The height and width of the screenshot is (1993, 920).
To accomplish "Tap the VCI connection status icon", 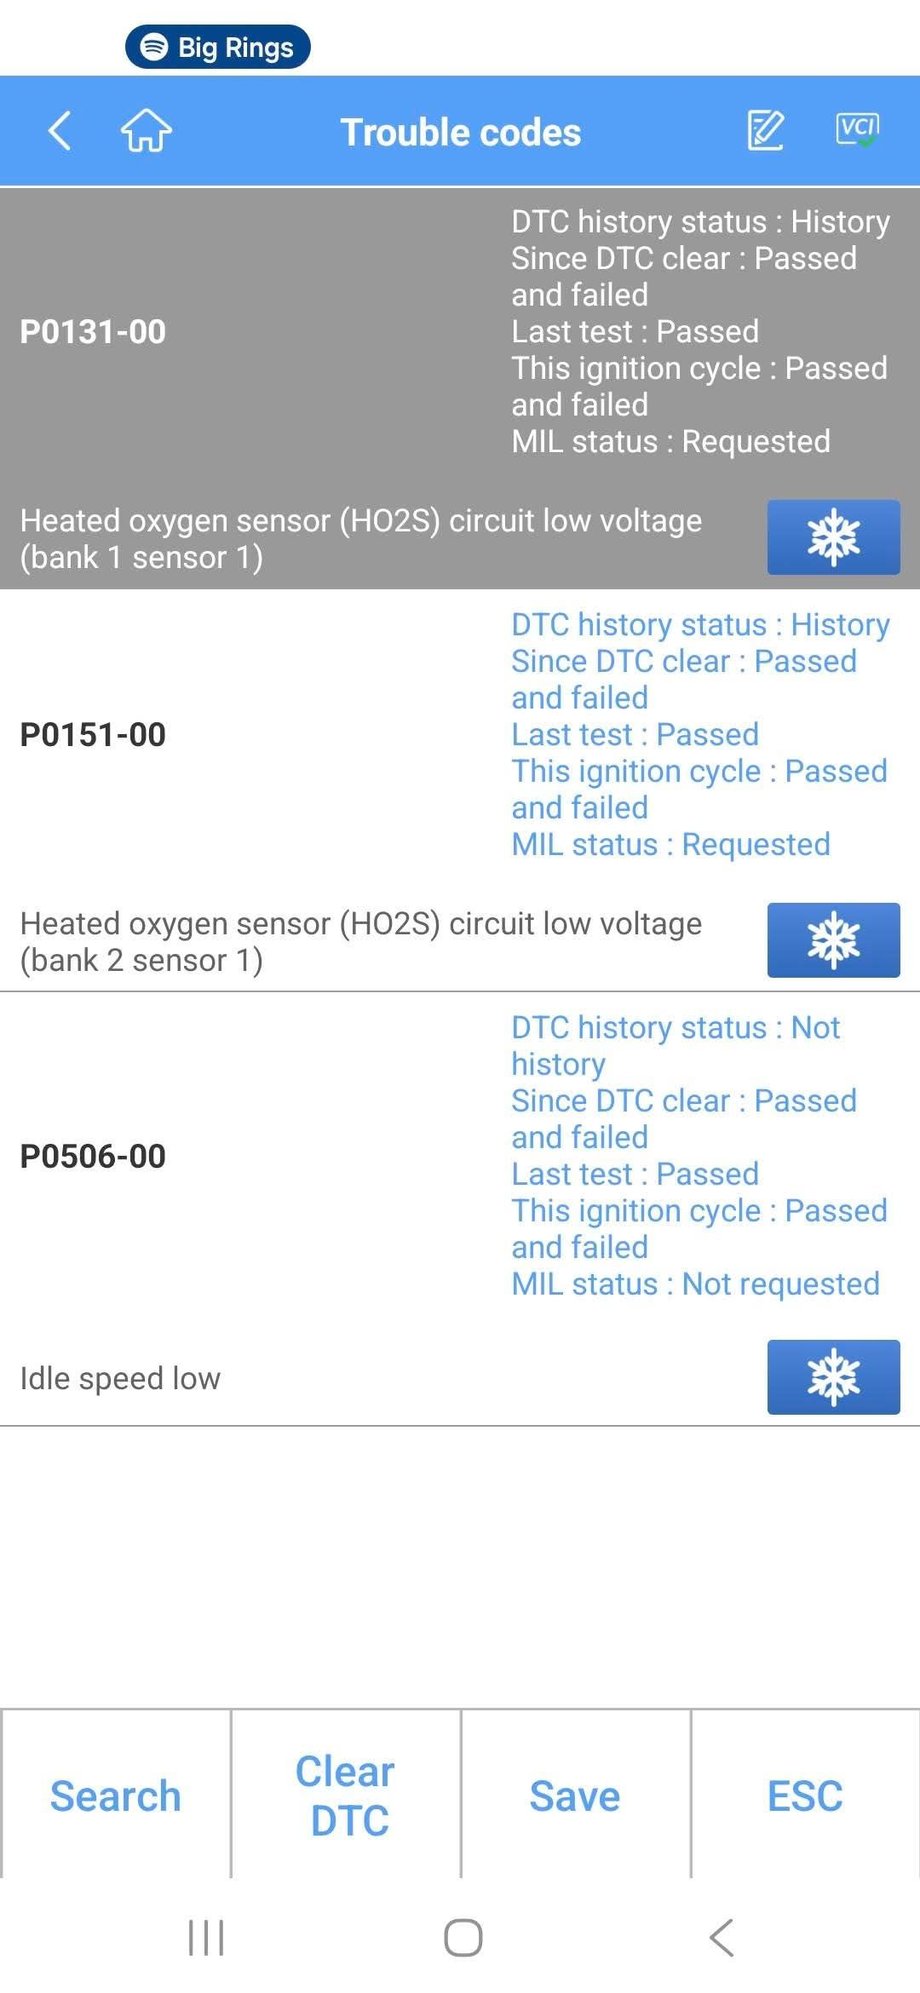I will tap(857, 130).
